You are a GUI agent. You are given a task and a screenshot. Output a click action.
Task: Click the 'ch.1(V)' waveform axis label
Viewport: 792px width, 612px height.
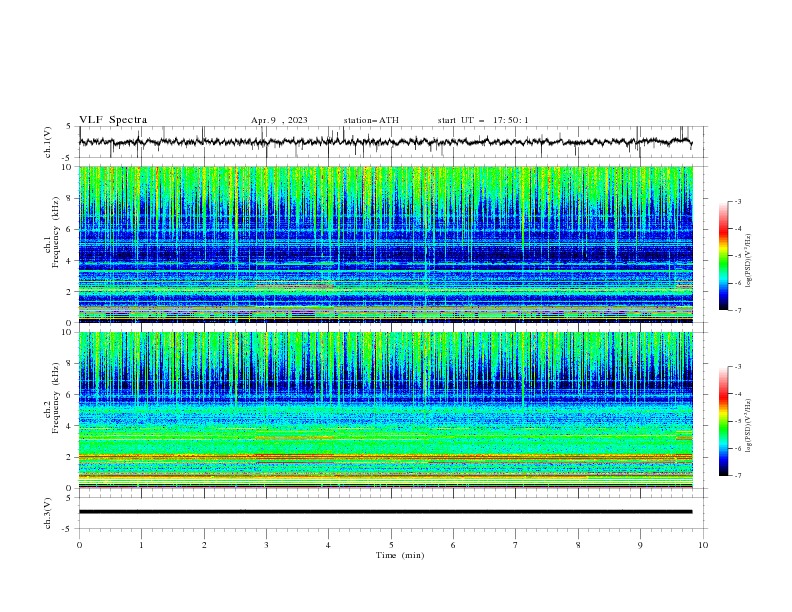point(48,142)
